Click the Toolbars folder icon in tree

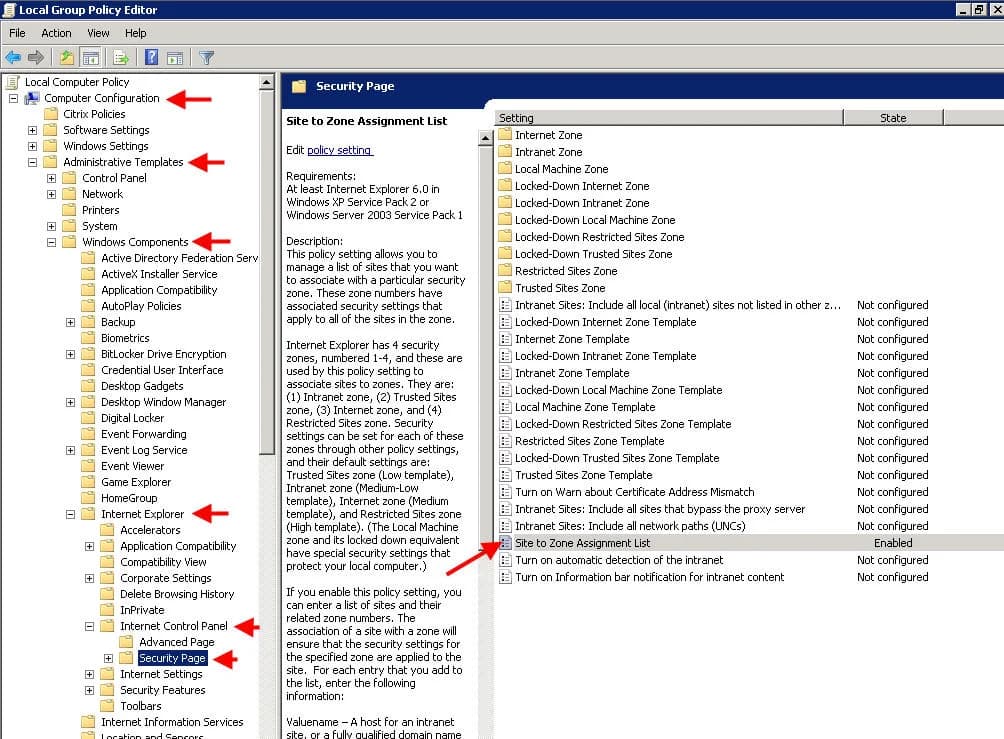tap(108, 706)
